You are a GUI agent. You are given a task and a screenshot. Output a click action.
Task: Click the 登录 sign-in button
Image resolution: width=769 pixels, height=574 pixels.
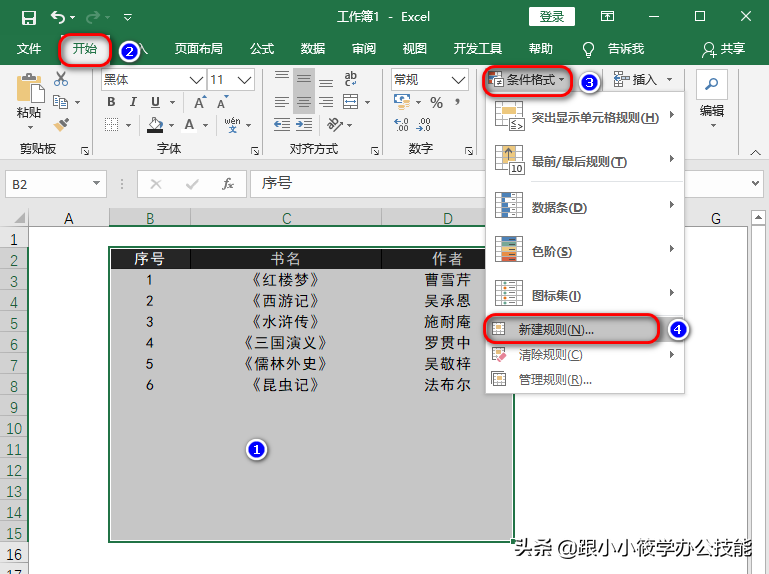(x=552, y=17)
